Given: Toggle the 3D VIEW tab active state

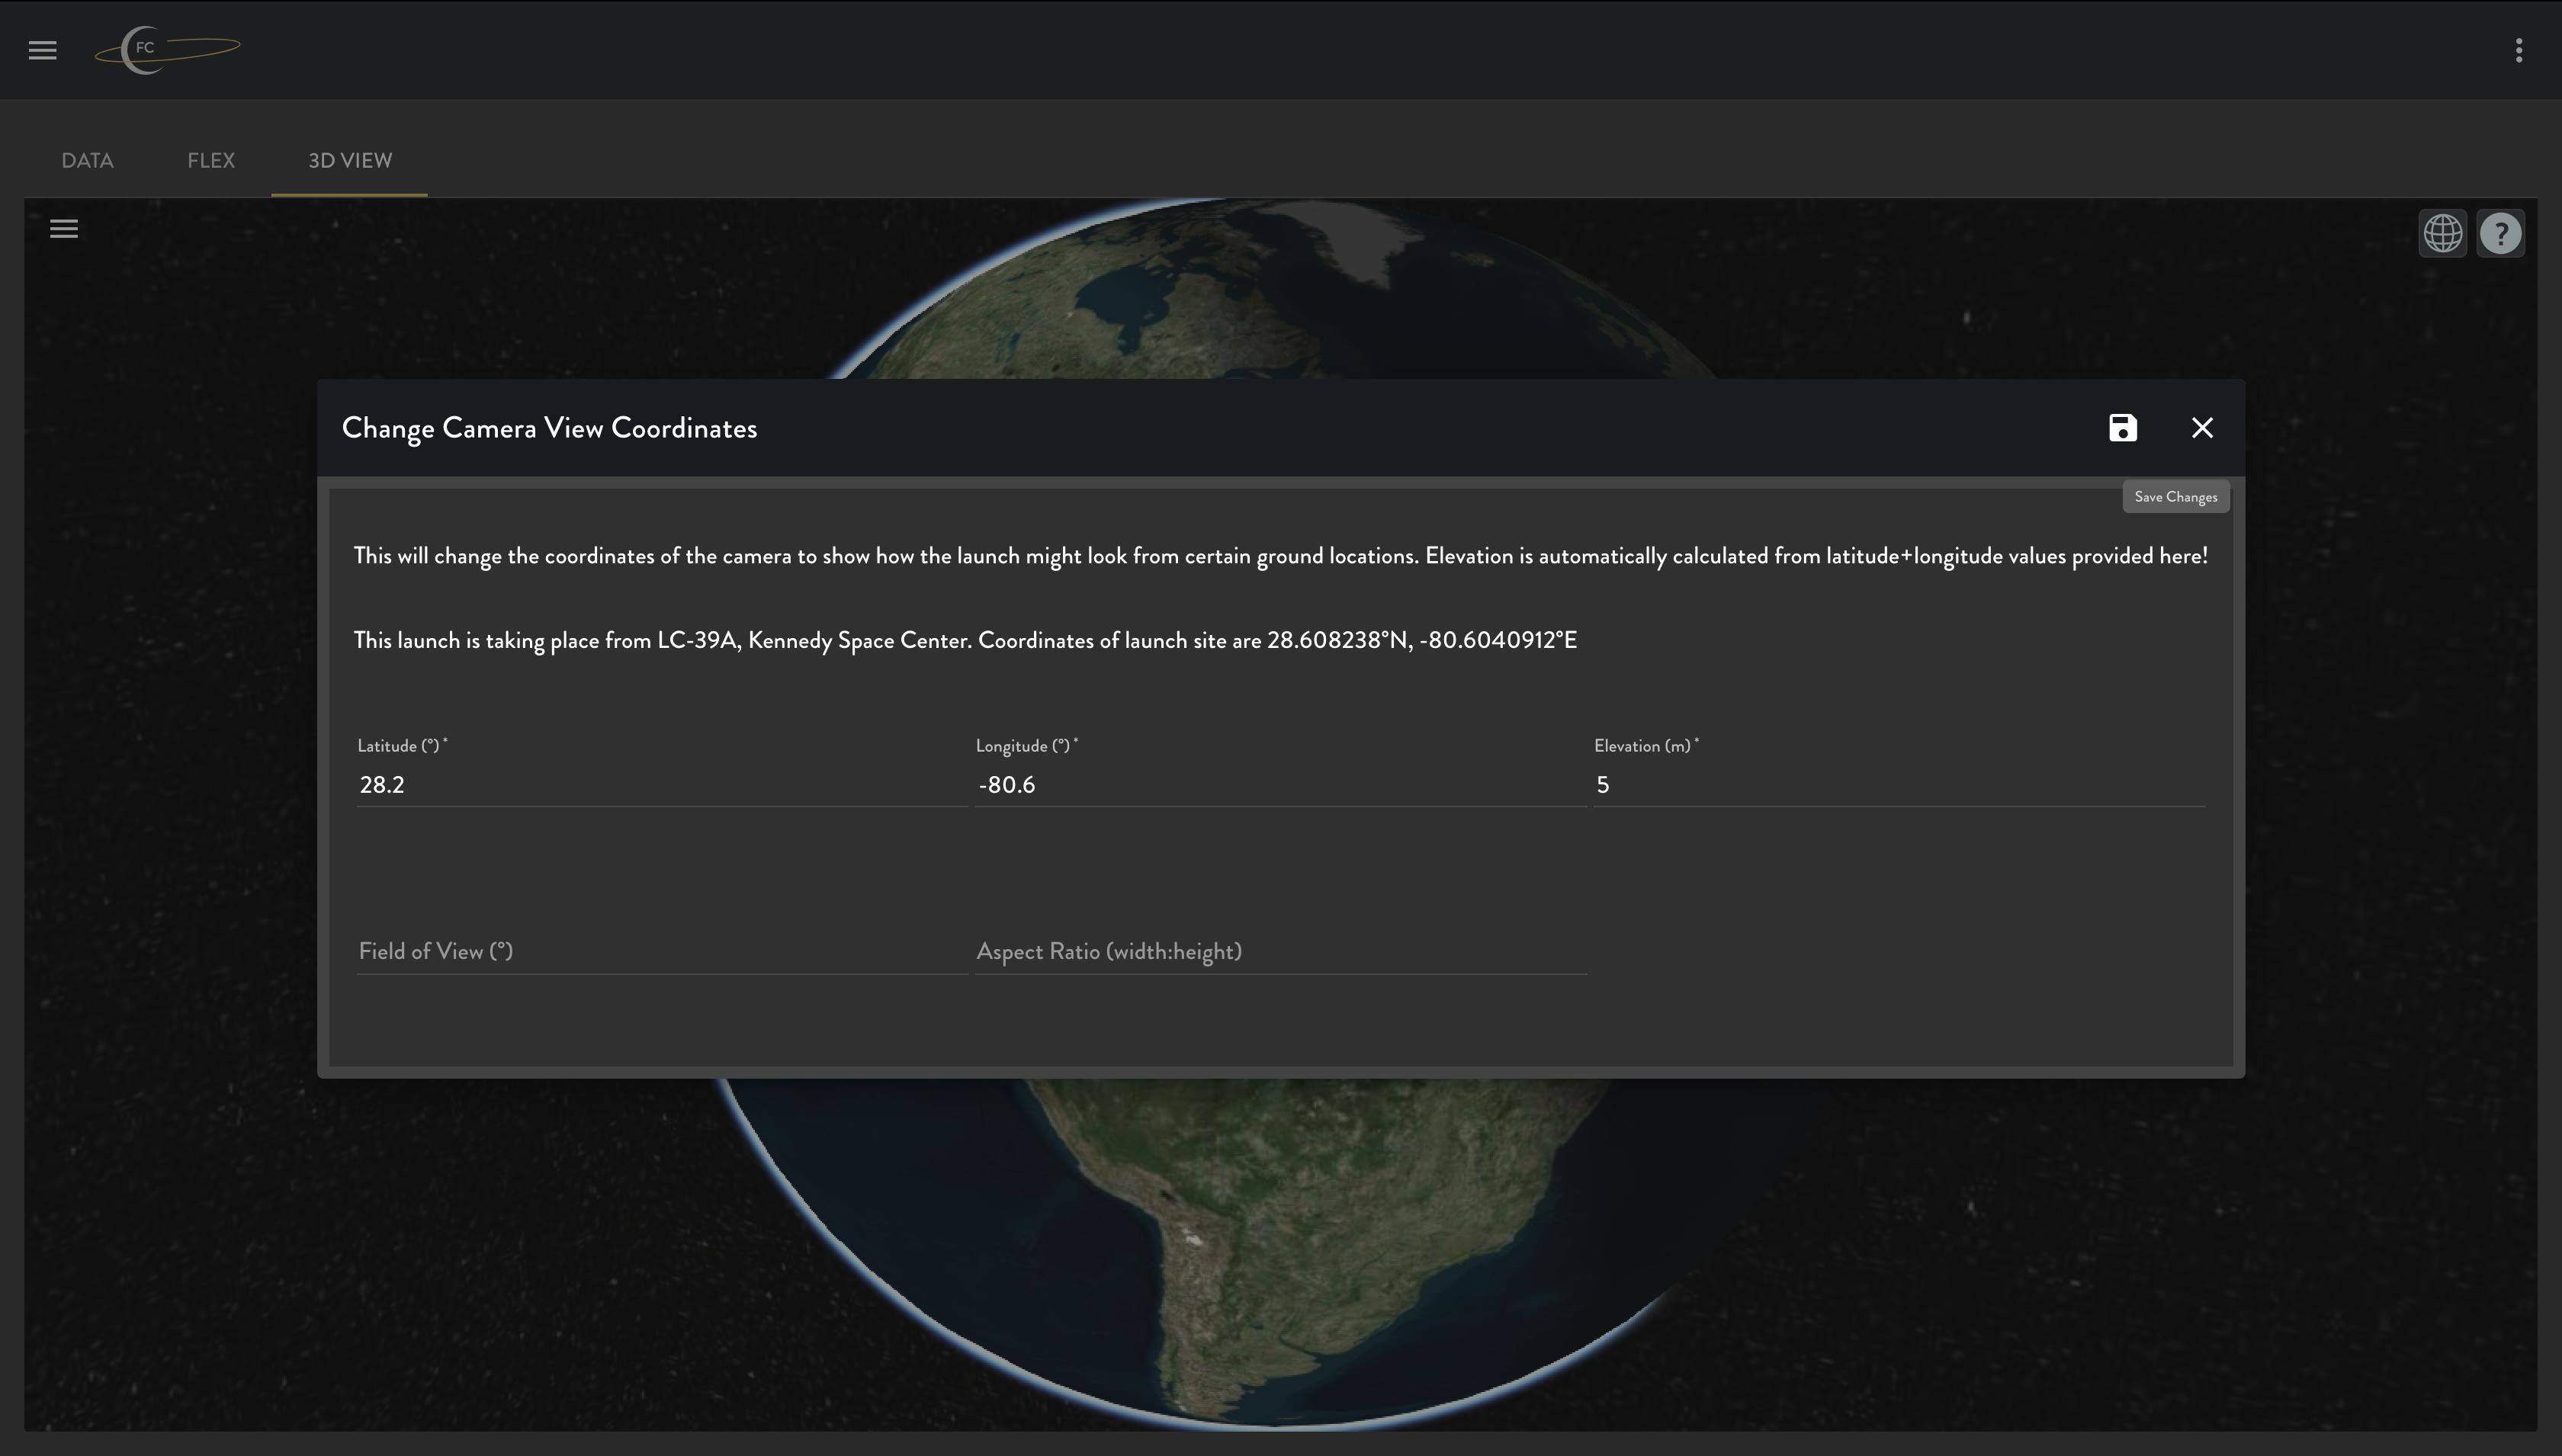Looking at the screenshot, I should tap(348, 160).
